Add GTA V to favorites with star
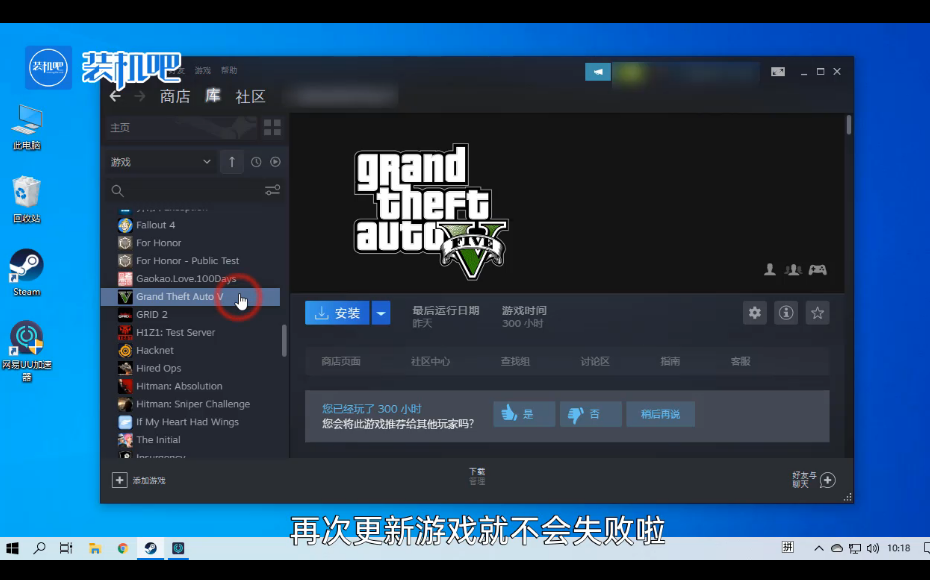930x580 pixels. click(818, 313)
